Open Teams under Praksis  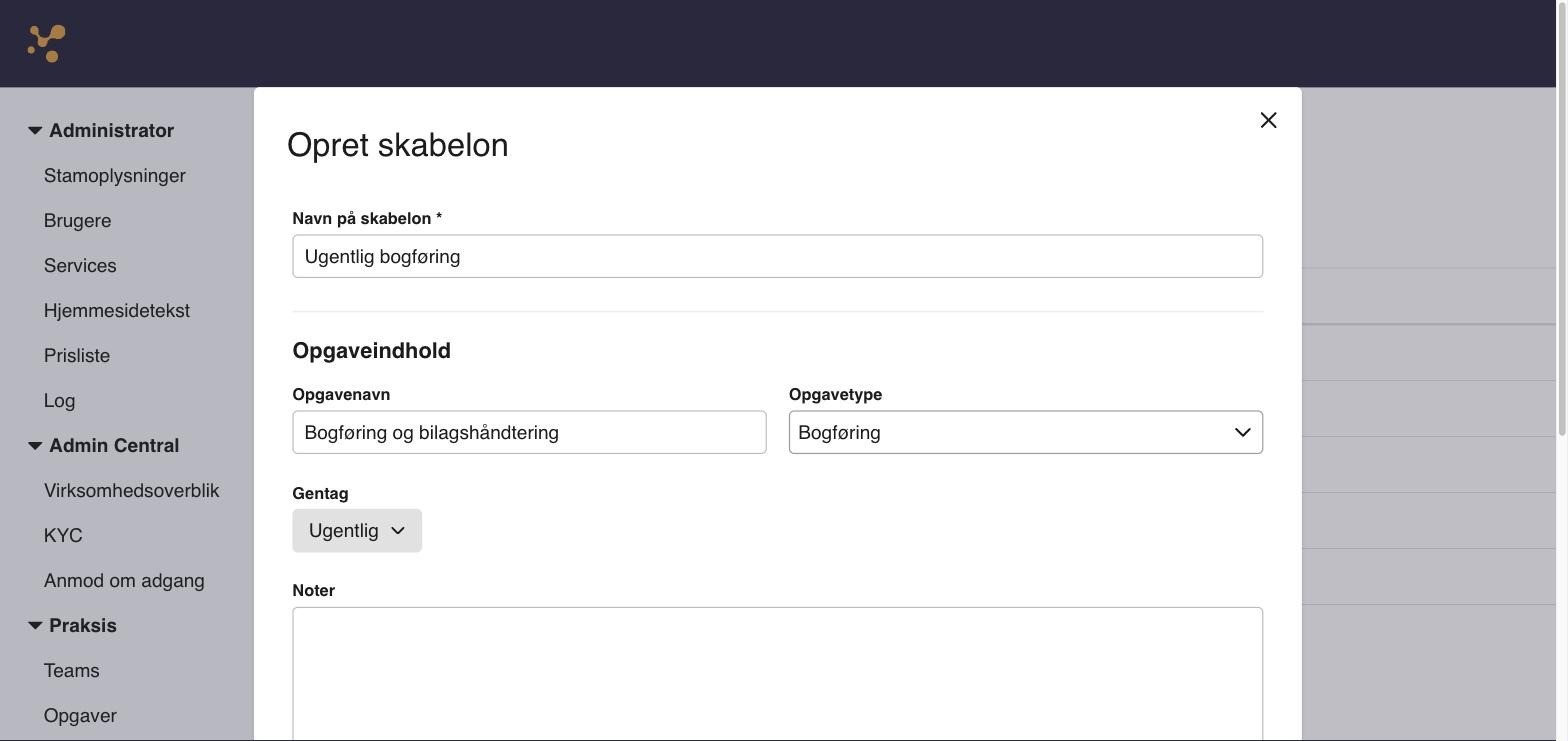[72, 671]
